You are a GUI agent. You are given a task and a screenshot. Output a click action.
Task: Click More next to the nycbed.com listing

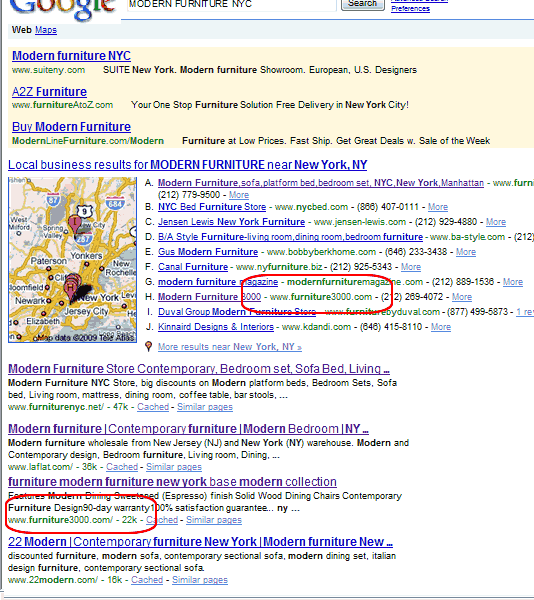pos(438,207)
